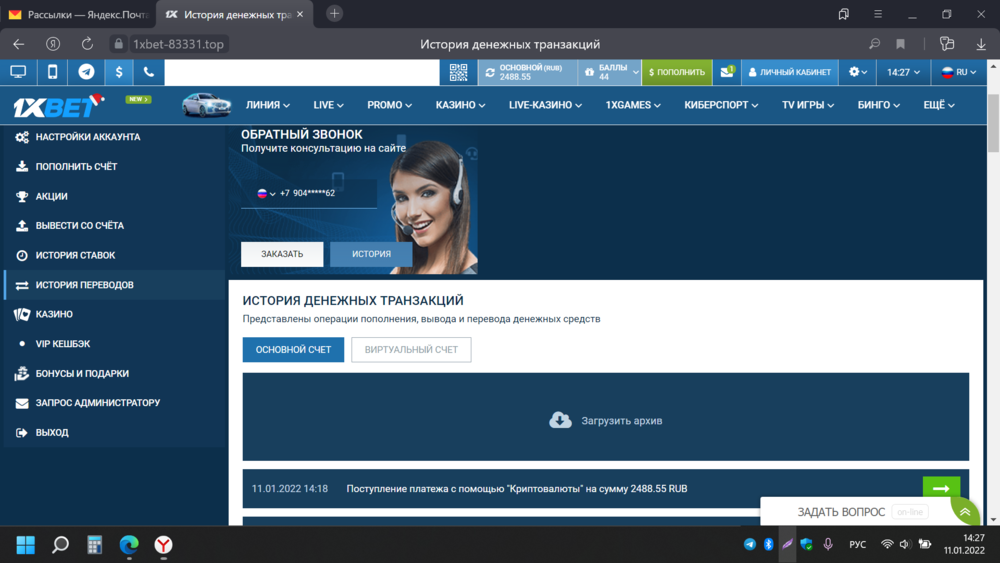Open the Telegram icon in site toolbar

point(86,72)
